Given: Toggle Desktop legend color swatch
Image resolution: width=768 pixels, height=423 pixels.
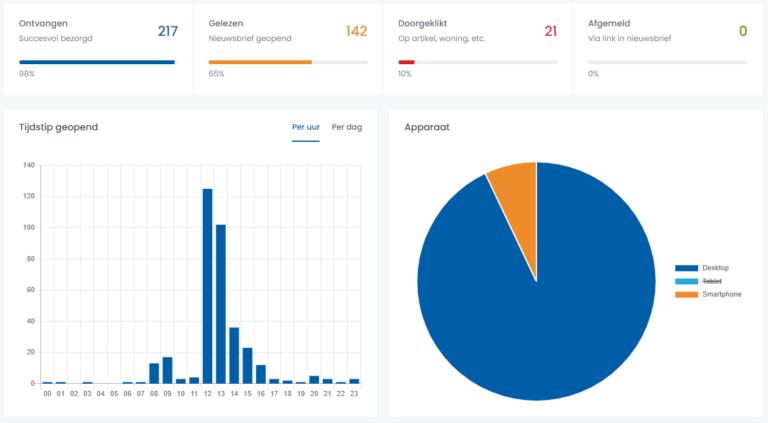Looking at the screenshot, I should pyautogui.click(x=685, y=268).
